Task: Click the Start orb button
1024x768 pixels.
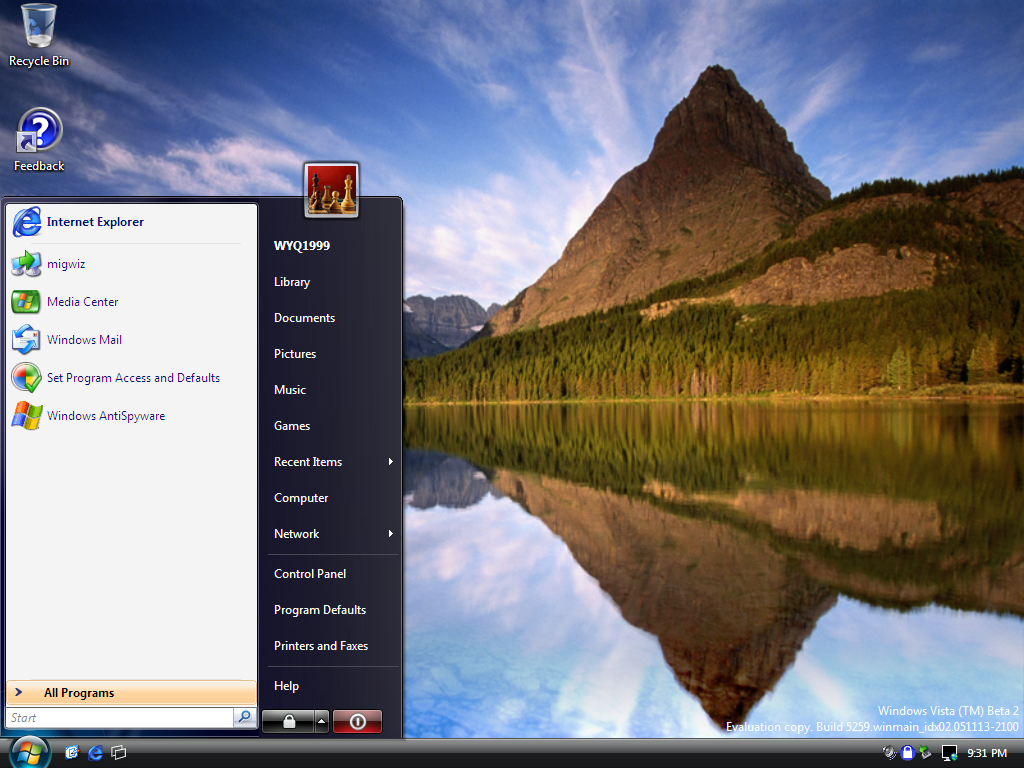Action: (29, 753)
